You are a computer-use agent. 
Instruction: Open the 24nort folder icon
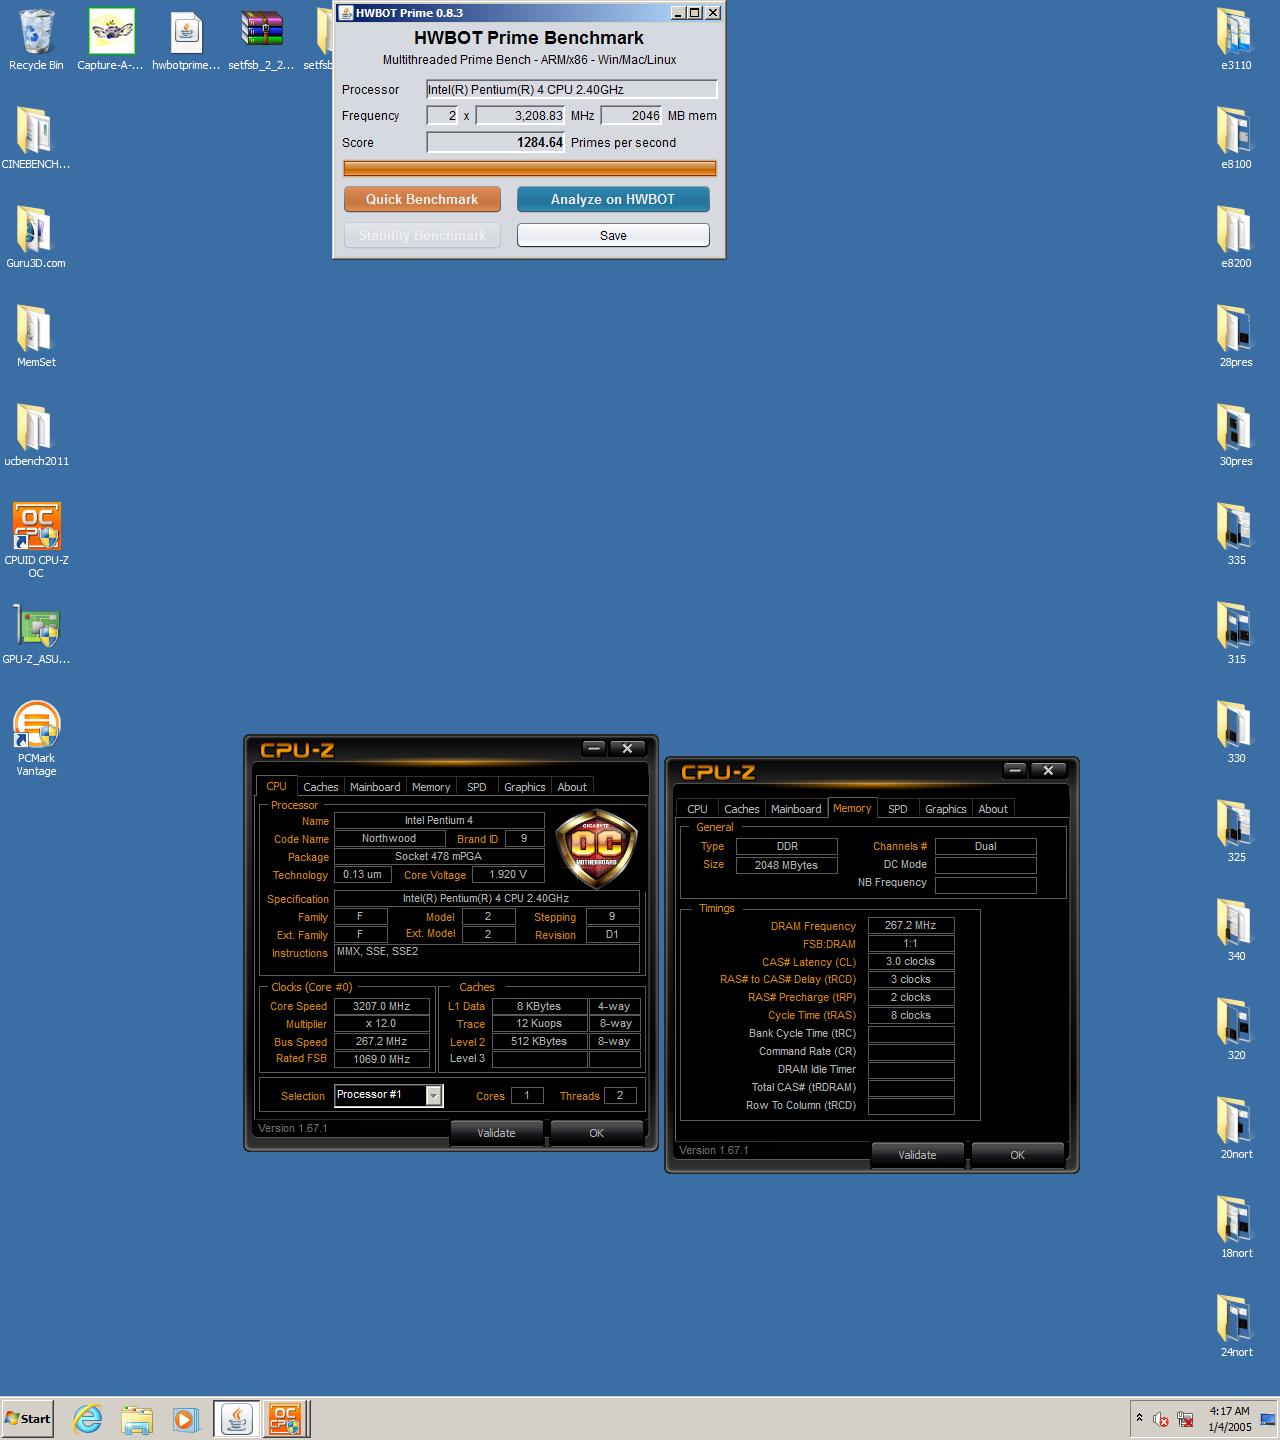coord(1236,1326)
